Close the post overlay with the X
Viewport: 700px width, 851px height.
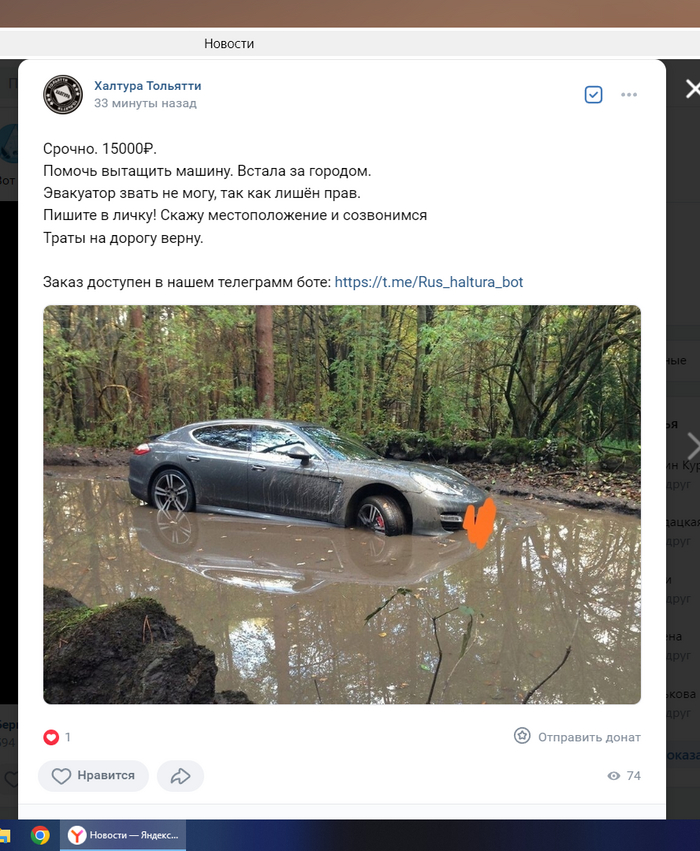click(692, 89)
